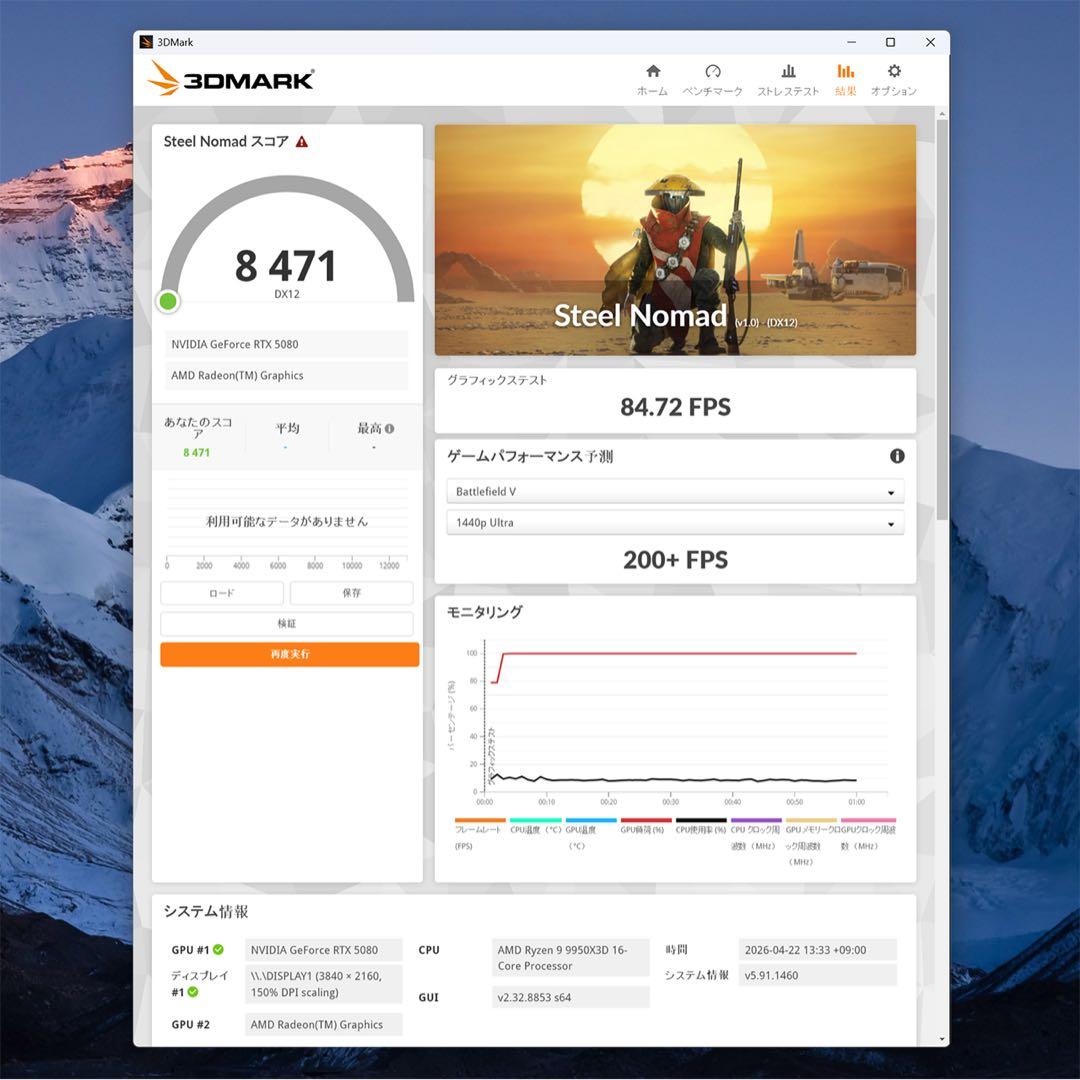Go to the ホーム (Home) tab
The height and width of the screenshot is (1080, 1080).
pos(652,80)
